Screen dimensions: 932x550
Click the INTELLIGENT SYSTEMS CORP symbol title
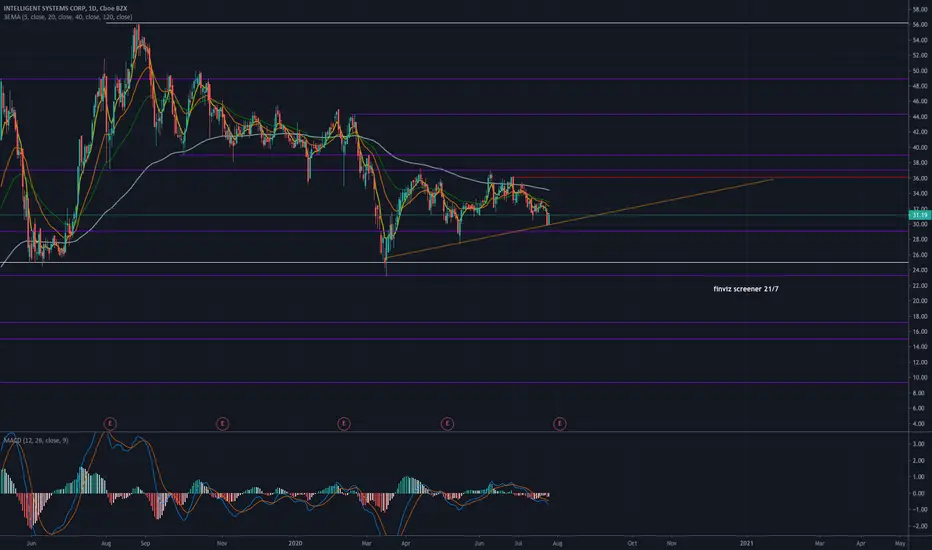pyautogui.click(x=65, y=8)
